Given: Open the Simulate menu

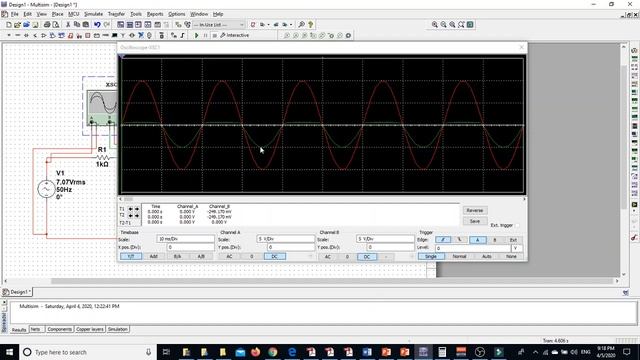Looking at the screenshot, I should click(93, 14).
